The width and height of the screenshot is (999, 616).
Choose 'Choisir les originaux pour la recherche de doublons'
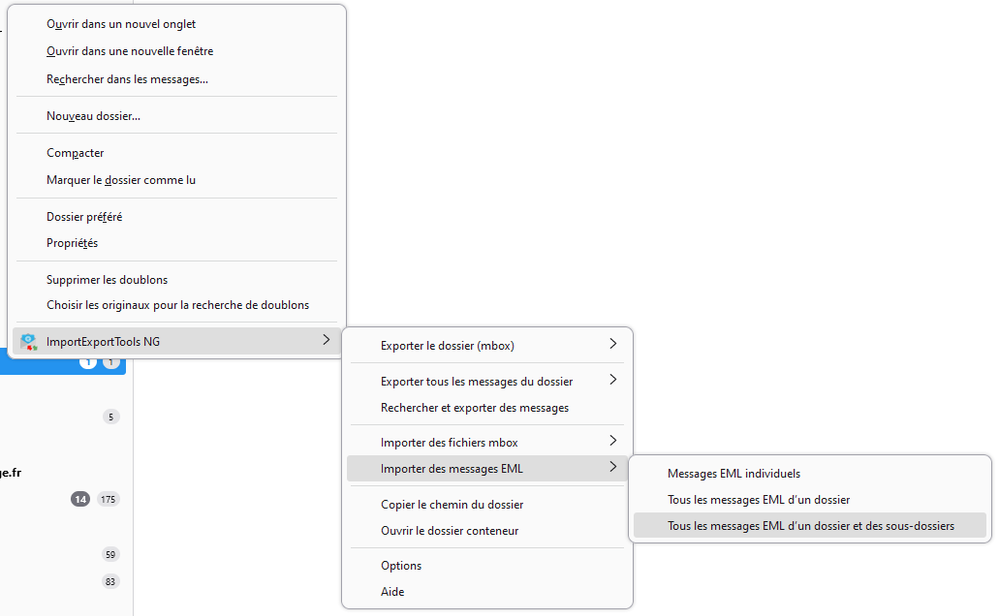coord(176,305)
